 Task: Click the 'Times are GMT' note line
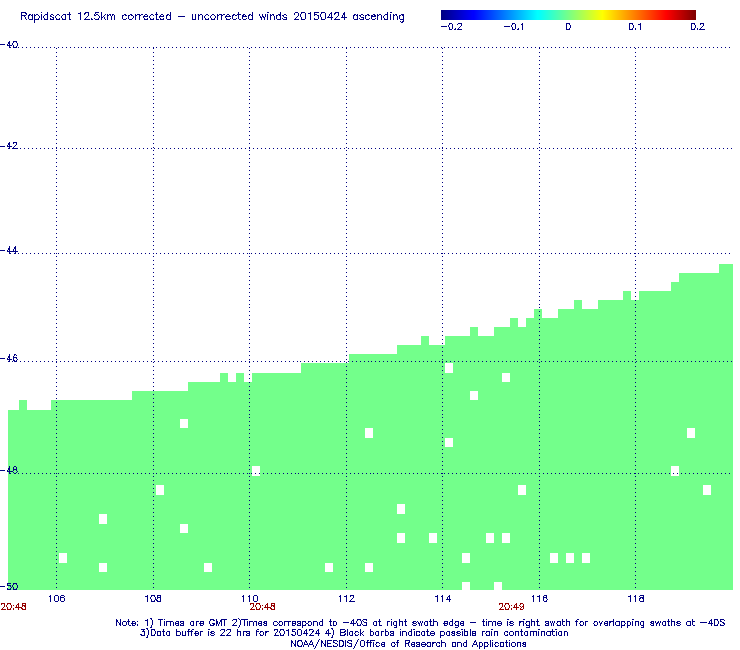(420, 623)
